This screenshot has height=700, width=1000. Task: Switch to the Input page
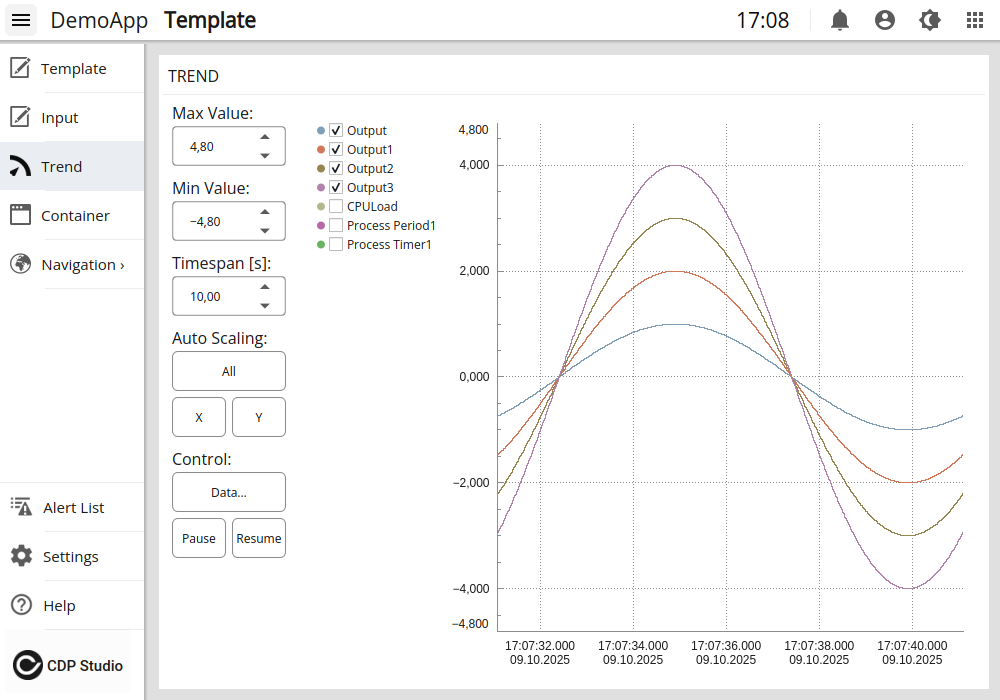[x=59, y=118]
